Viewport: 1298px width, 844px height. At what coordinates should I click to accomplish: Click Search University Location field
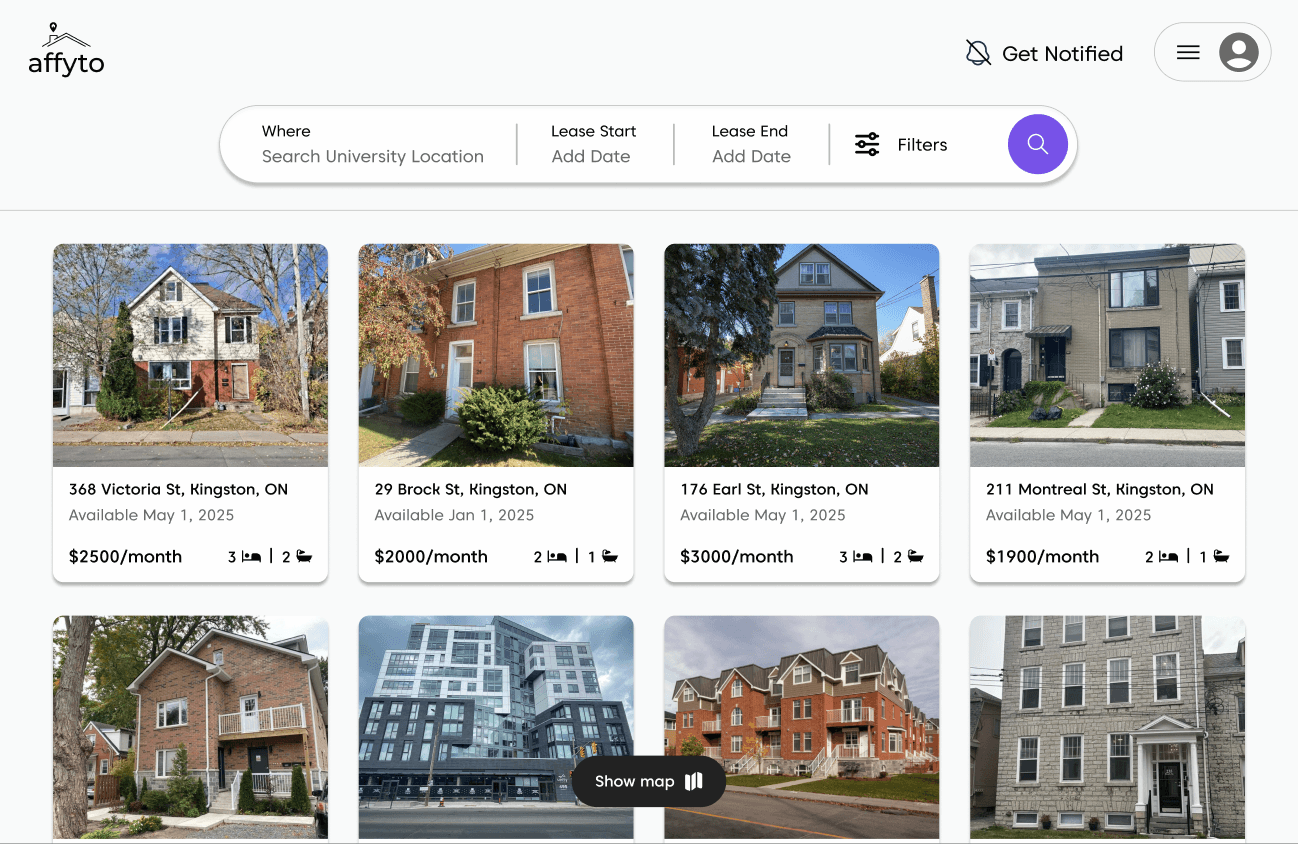pos(373,156)
